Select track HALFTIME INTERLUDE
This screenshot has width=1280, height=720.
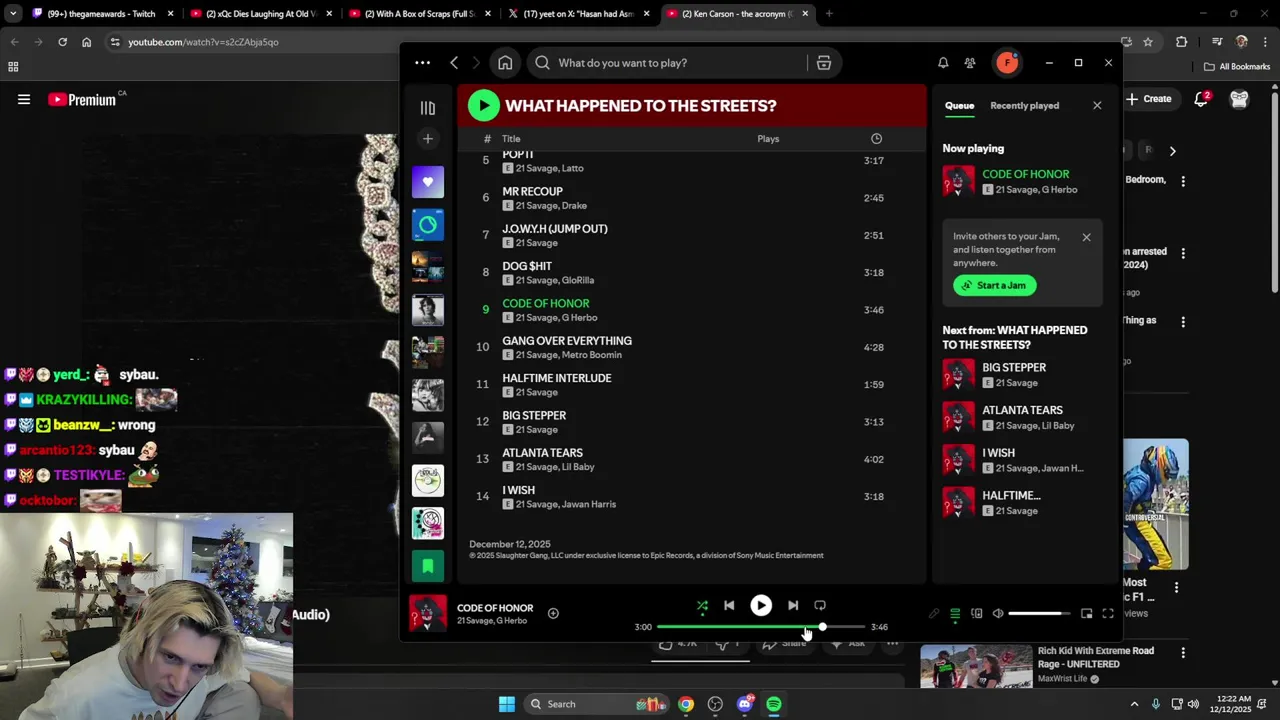(557, 378)
